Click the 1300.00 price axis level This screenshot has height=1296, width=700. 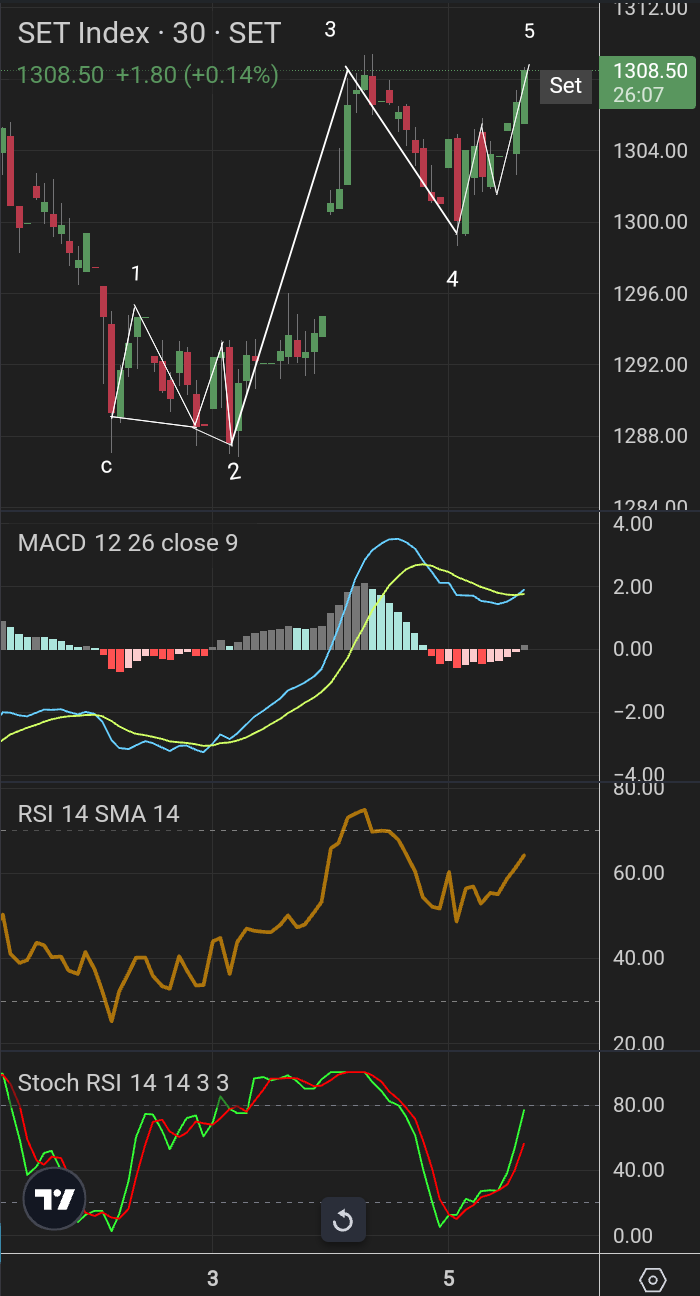pos(650,222)
